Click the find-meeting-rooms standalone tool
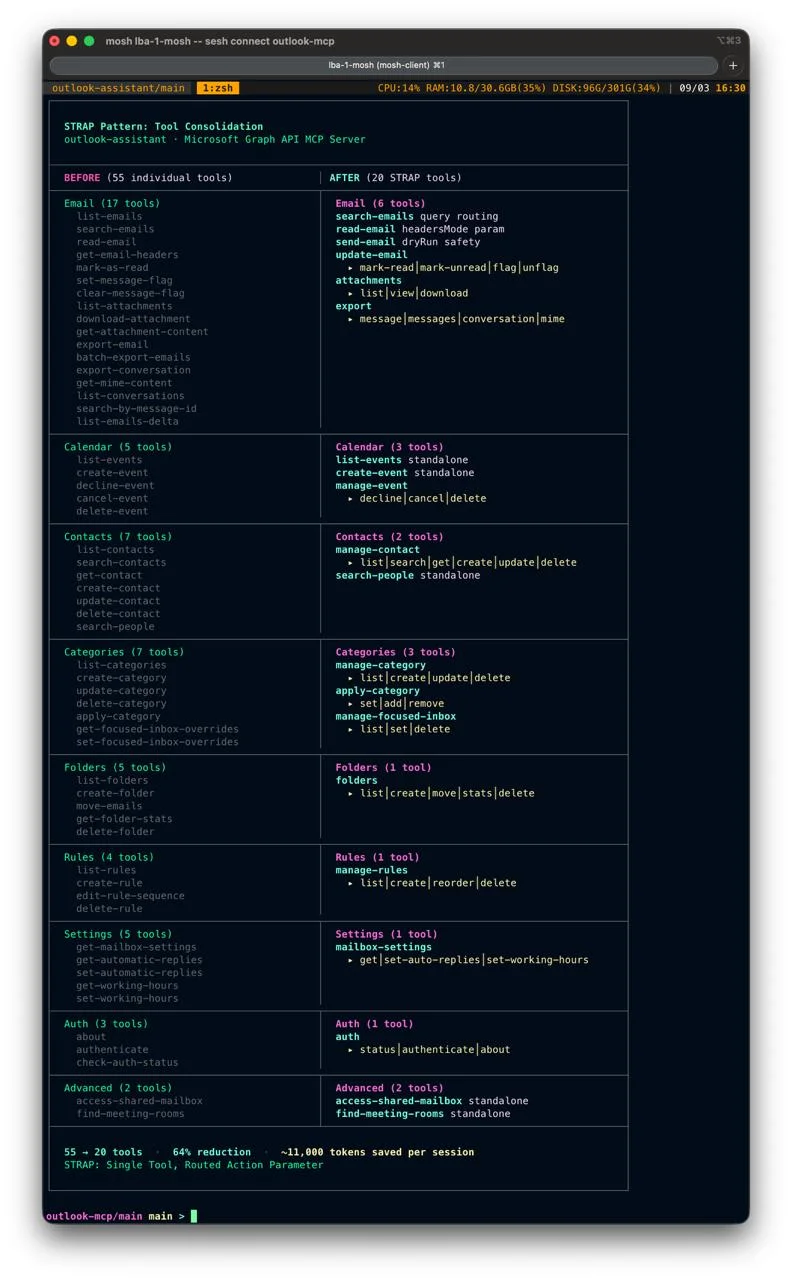The height and width of the screenshot is (1280, 792). pyautogui.click(x=389, y=1114)
